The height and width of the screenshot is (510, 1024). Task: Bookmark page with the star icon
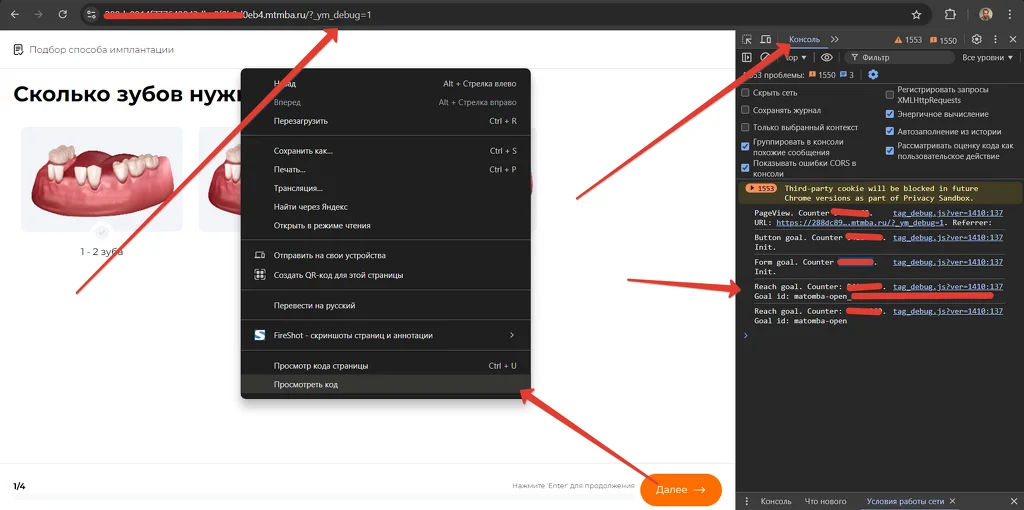click(x=916, y=14)
